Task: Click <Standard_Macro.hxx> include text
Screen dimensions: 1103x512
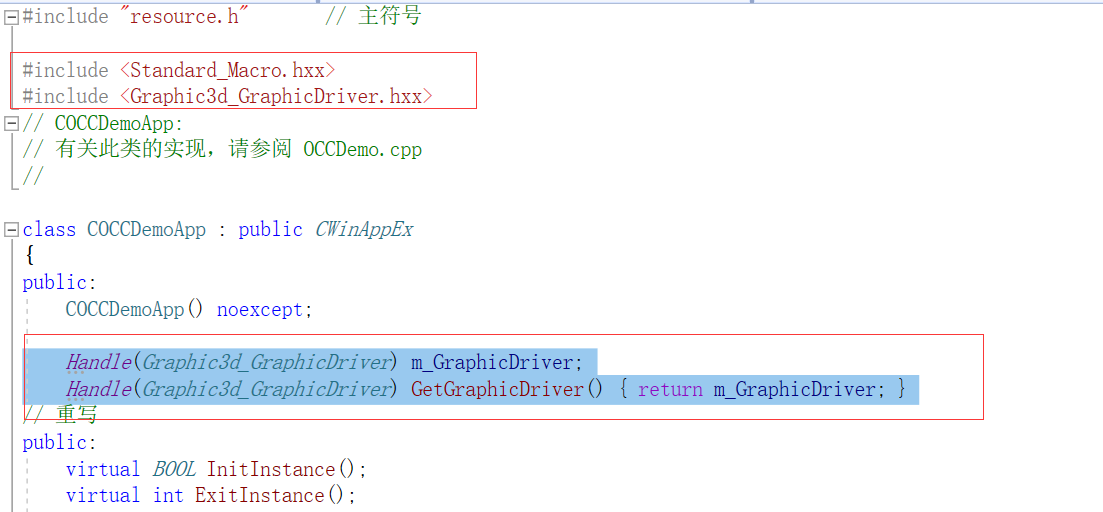Action: (227, 70)
